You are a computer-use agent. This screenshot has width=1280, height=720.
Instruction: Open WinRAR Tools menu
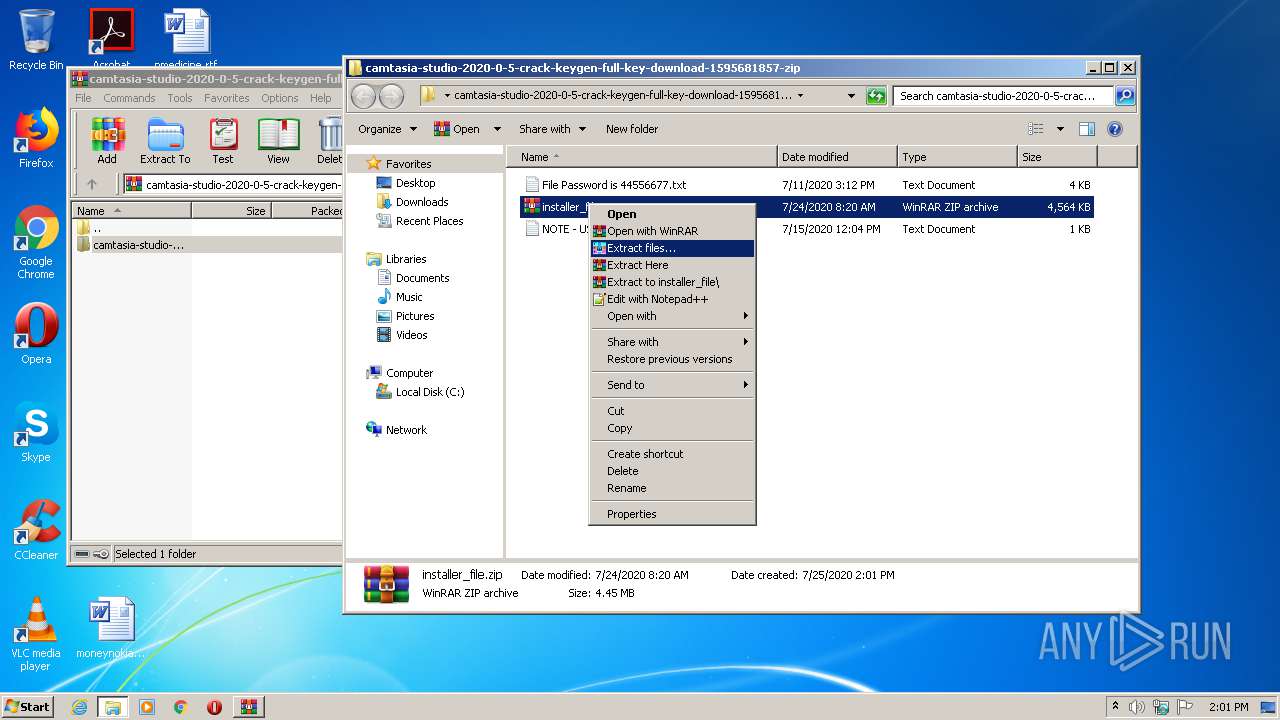coord(180,98)
